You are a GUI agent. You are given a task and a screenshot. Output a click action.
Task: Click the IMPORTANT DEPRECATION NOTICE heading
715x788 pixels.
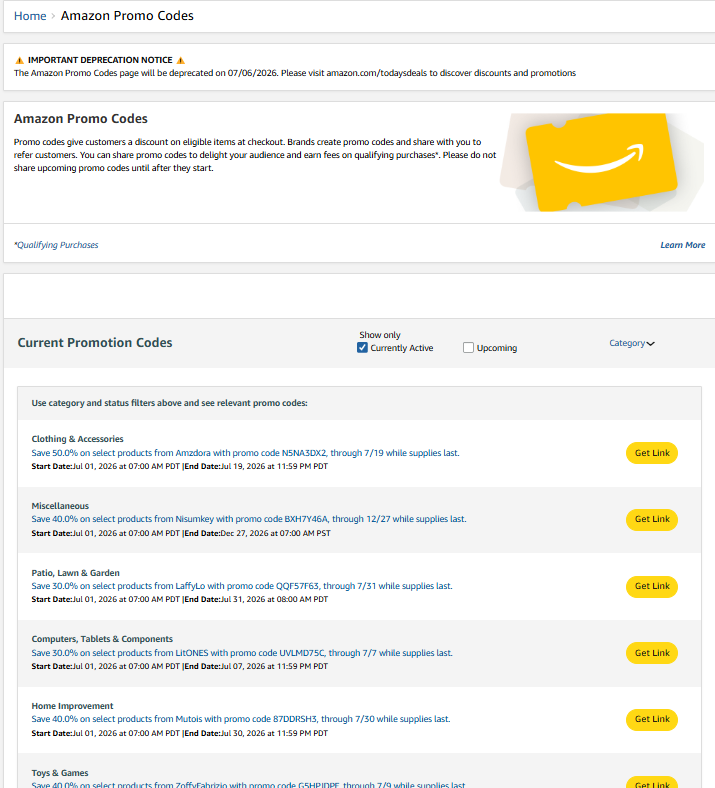100,60
